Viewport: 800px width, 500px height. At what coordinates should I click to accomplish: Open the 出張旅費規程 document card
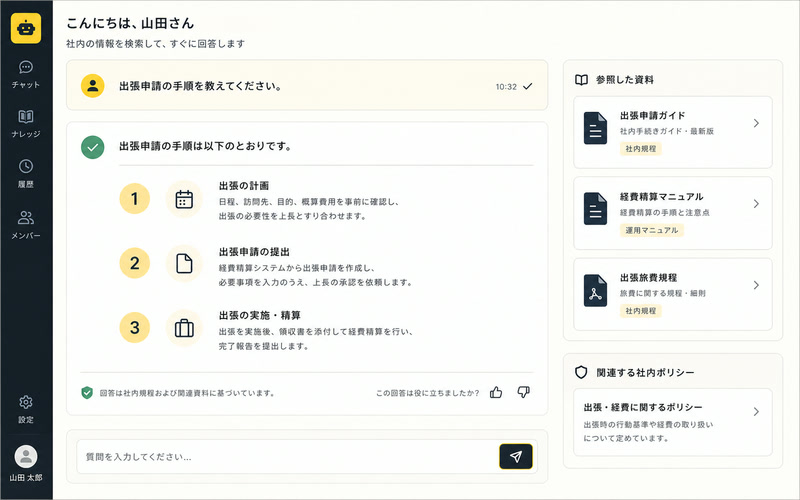(x=672, y=294)
